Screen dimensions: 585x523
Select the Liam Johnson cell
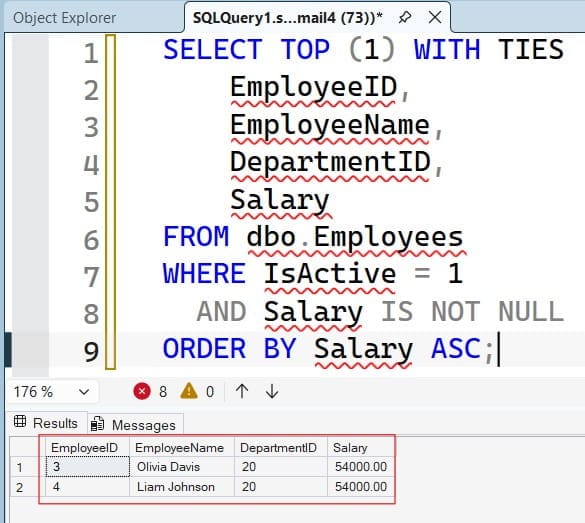pos(182,487)
